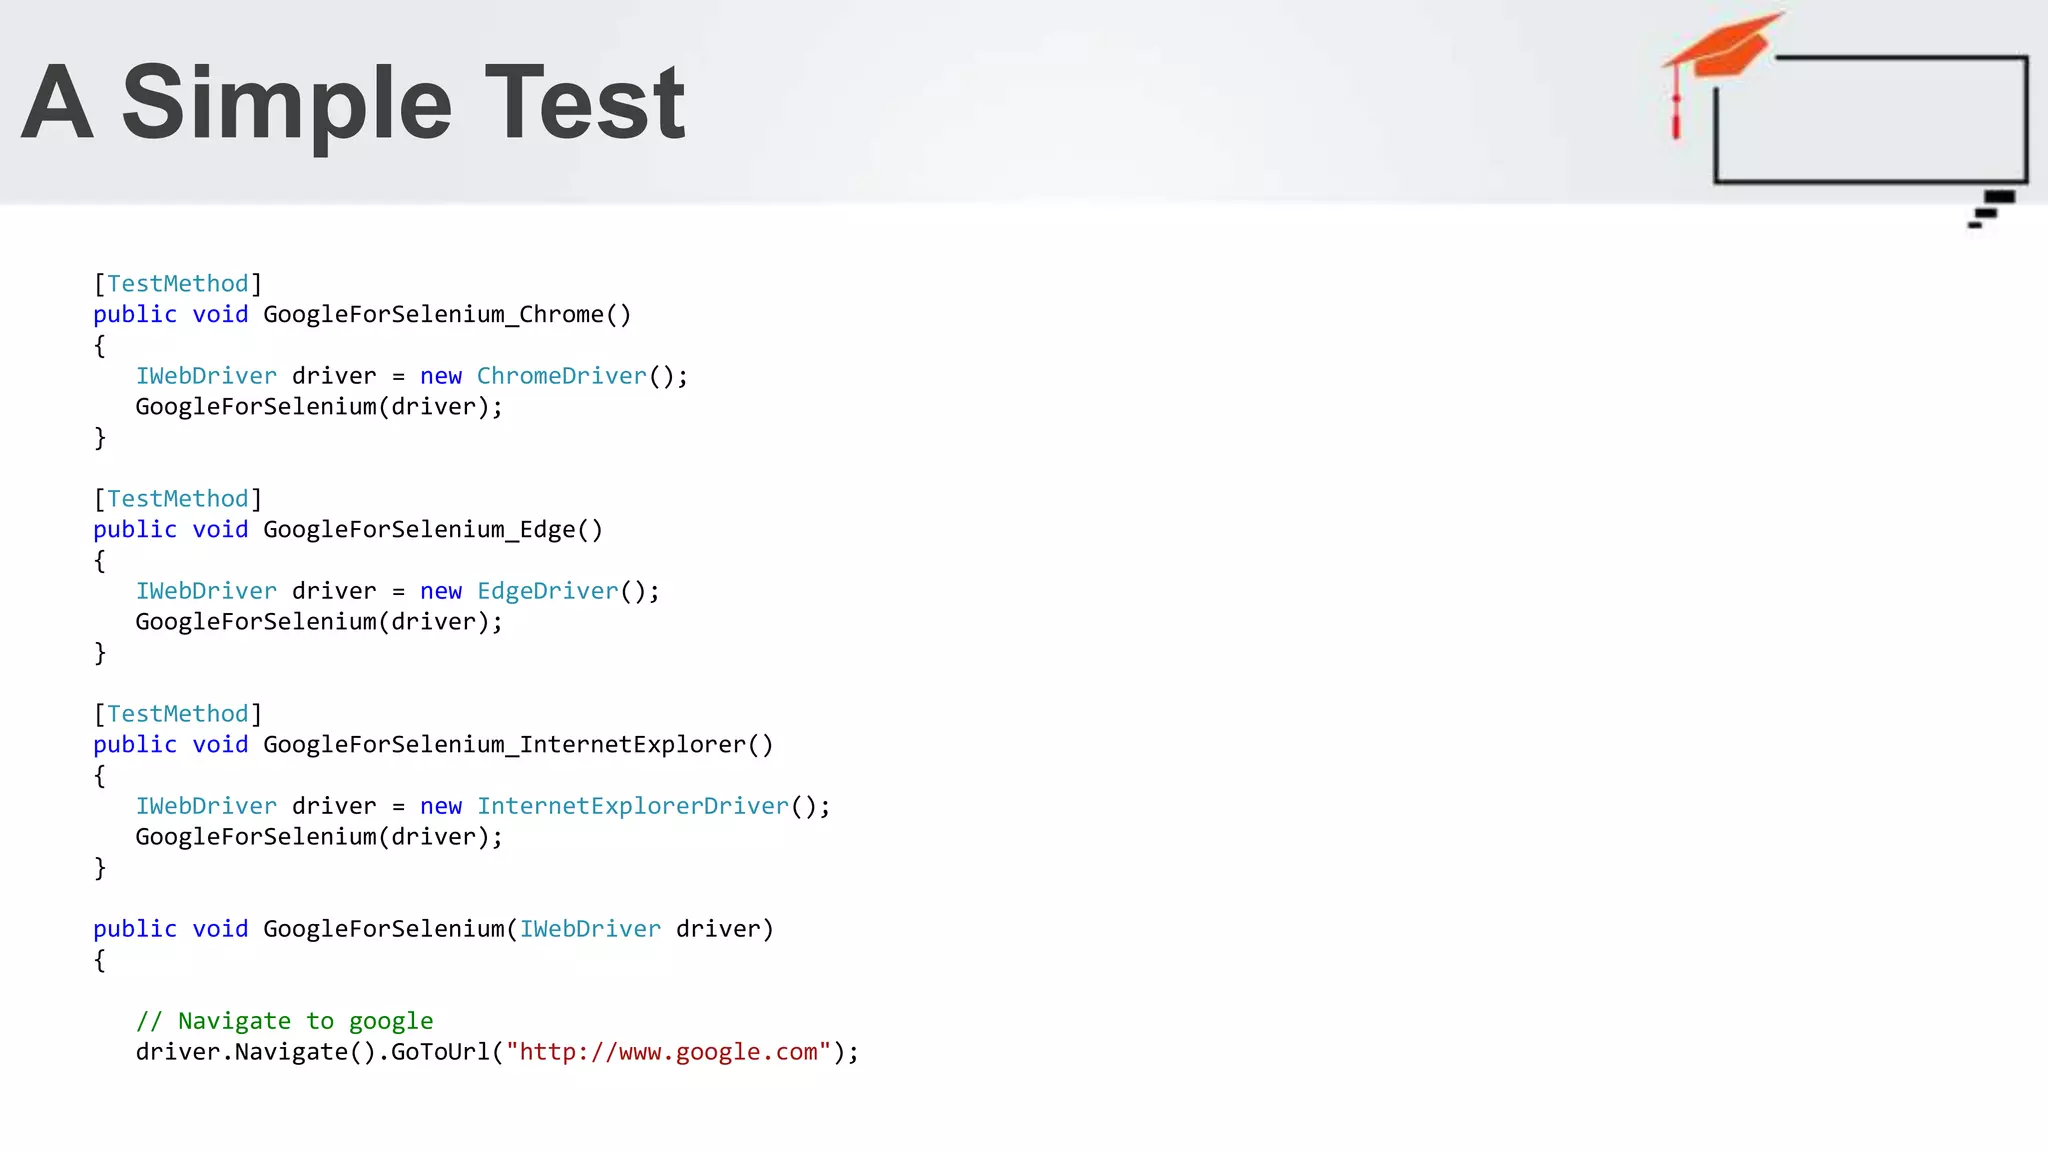
Task: Click the InternetExplorerDriver class name
Action: point(632,806)
